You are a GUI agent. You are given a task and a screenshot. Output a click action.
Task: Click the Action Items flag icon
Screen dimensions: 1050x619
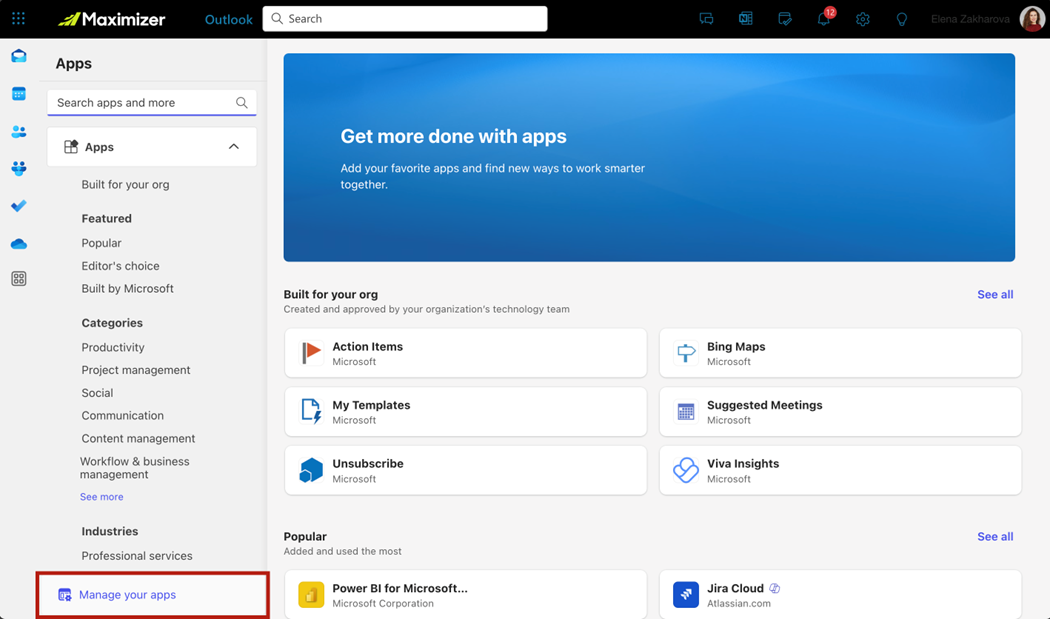311,352
